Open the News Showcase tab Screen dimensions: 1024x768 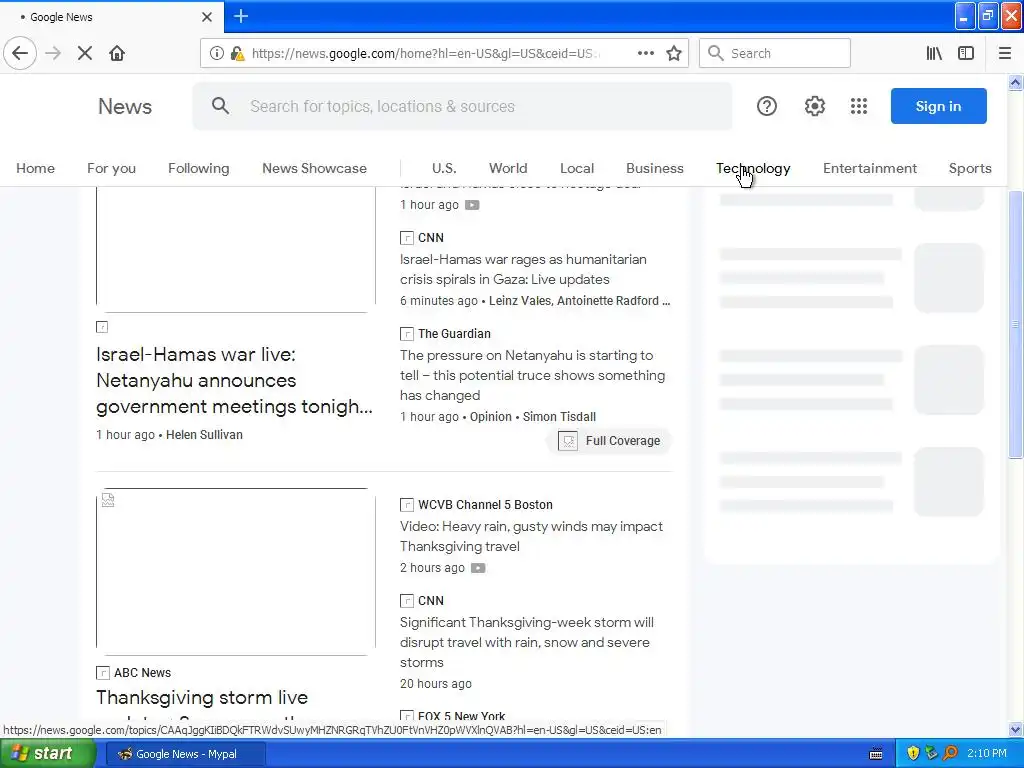[314, 168]
